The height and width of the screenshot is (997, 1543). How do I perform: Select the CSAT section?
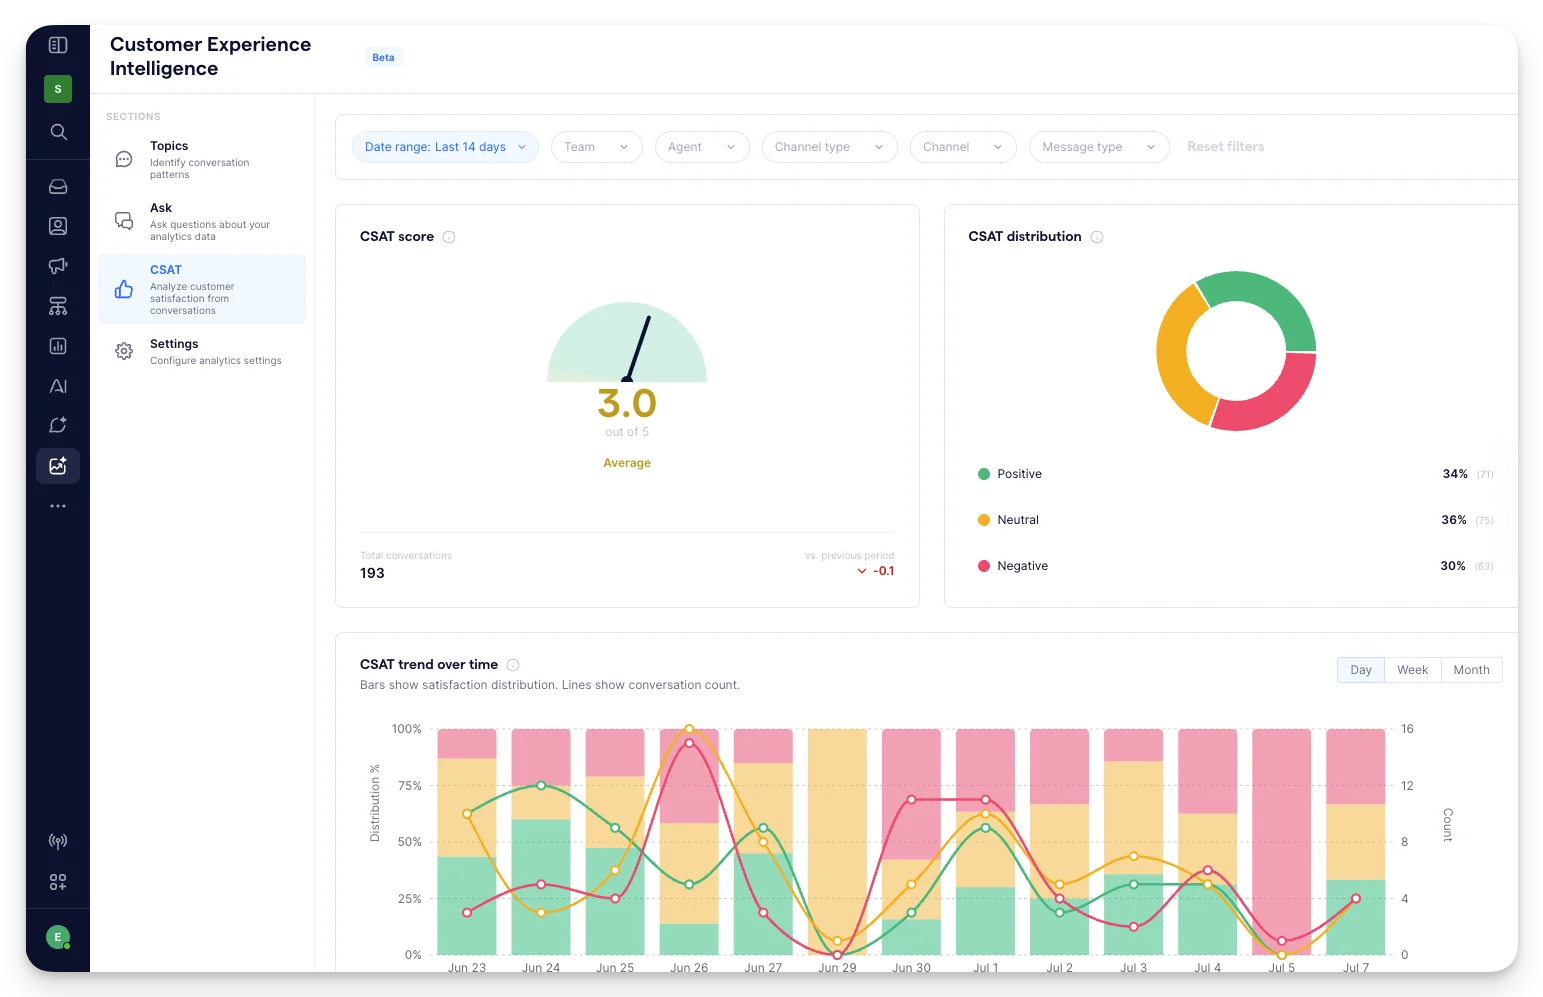(202, 289)
